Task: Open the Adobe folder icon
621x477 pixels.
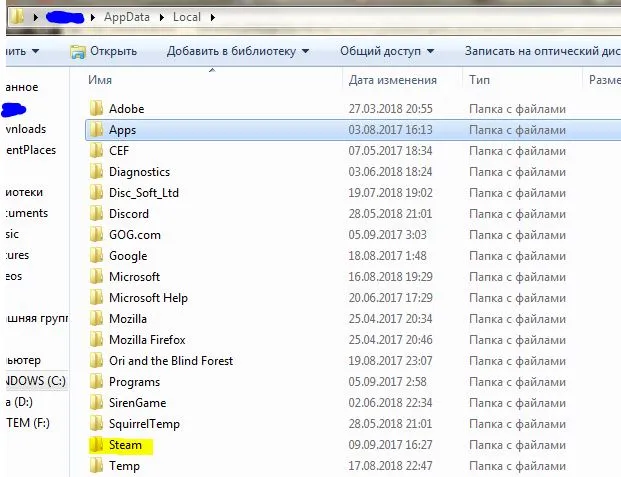Action: click(x=96, y=109)
